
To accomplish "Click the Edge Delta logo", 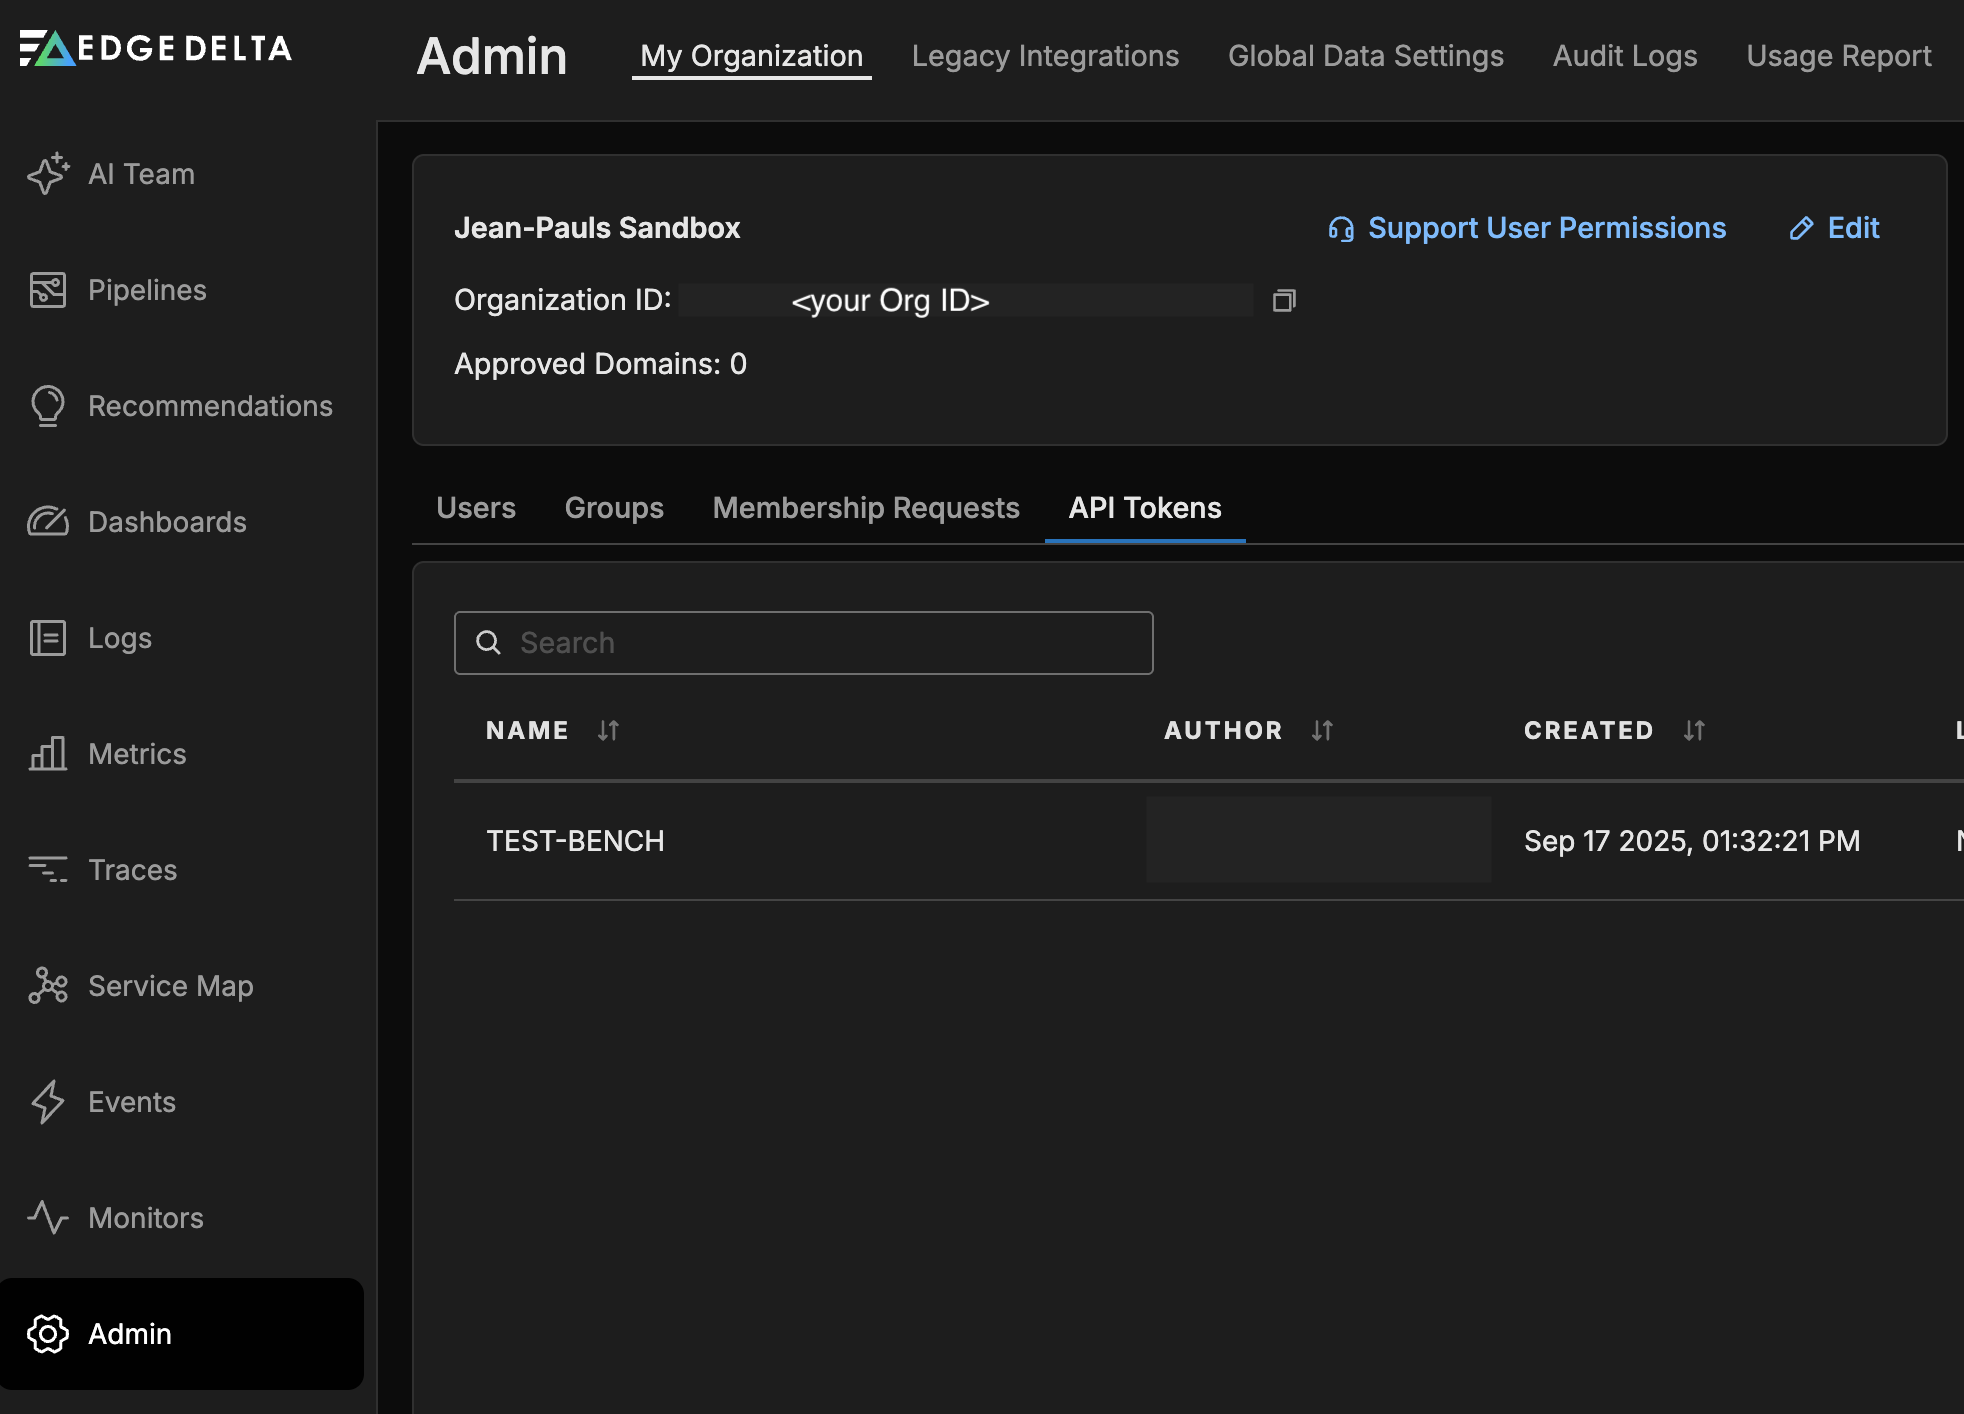I will click(154, 48).
